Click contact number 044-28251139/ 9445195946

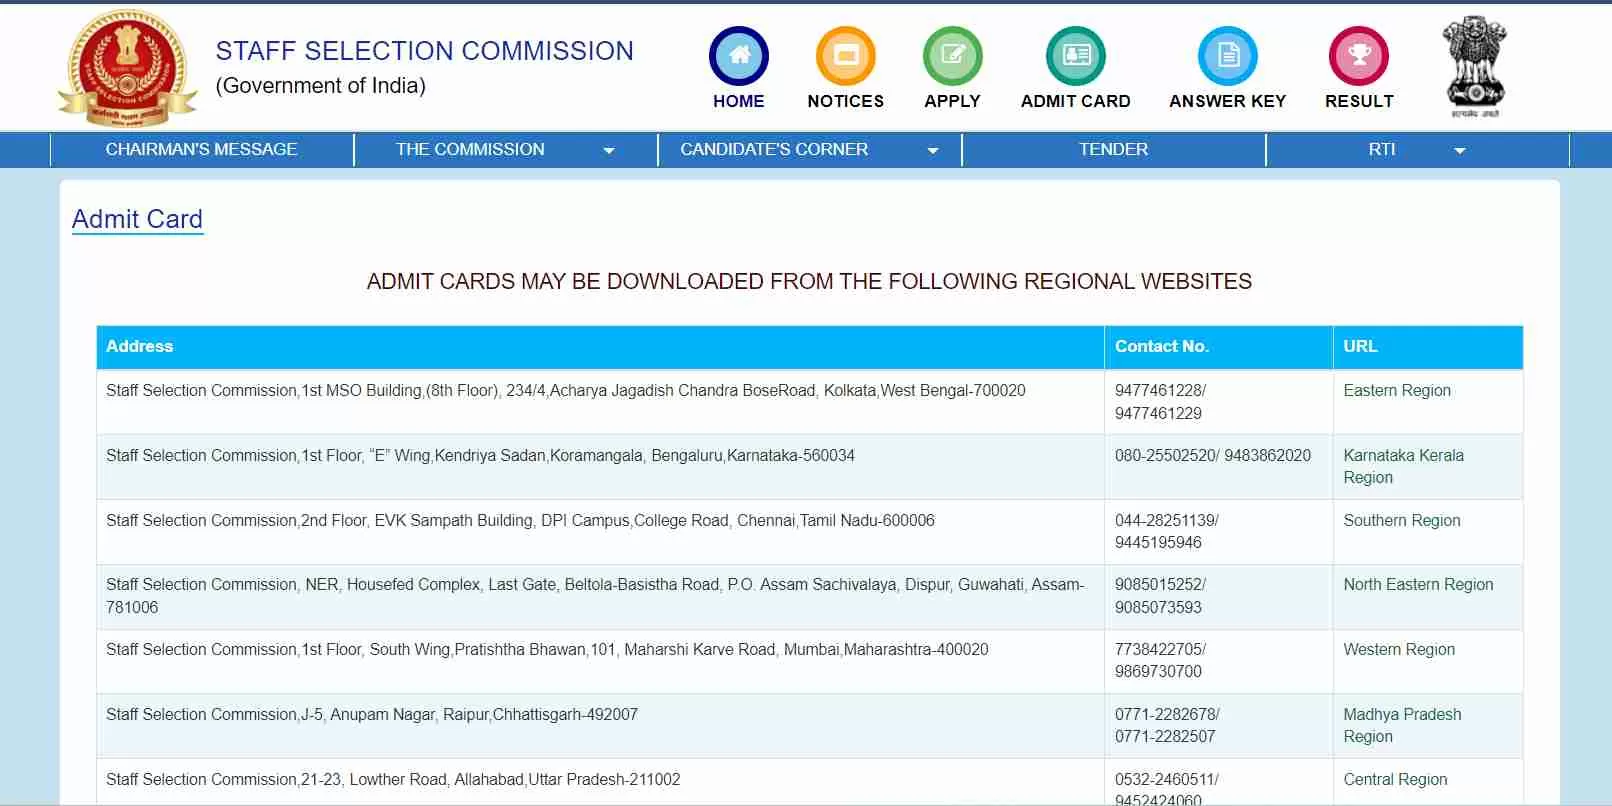(x=1166, y=532)
